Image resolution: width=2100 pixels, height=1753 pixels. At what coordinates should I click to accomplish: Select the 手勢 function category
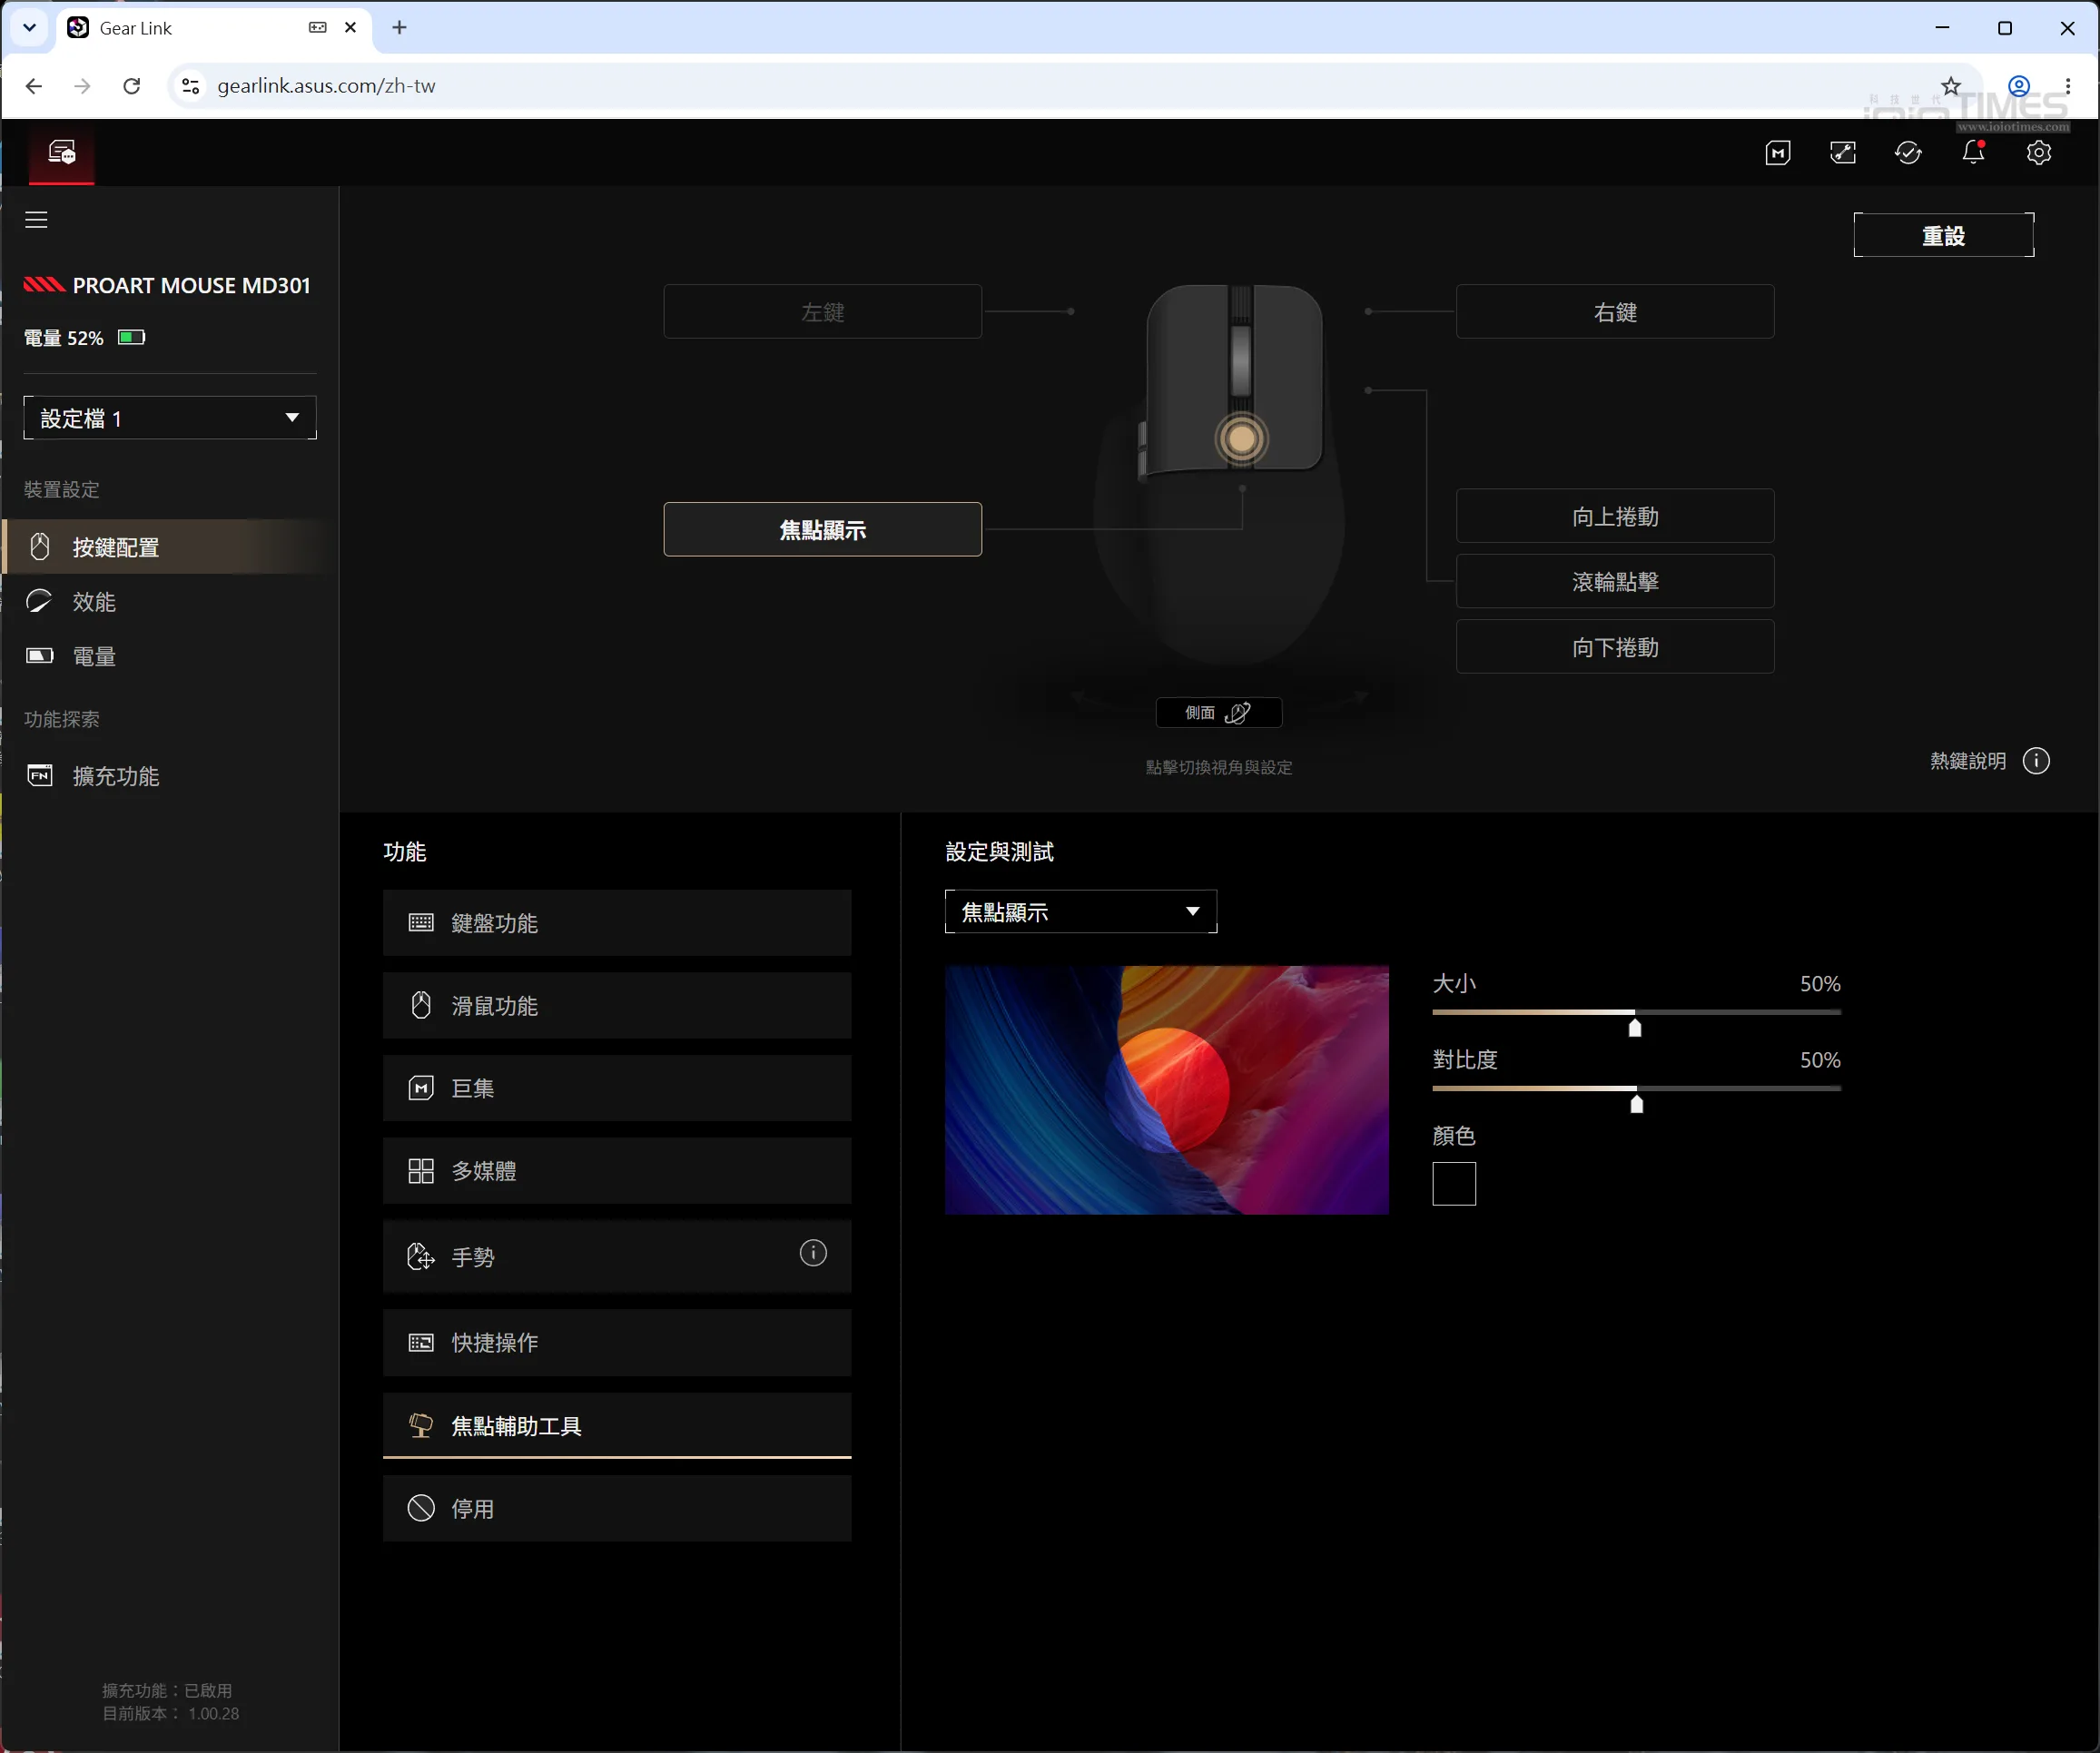pyautogui.click(x=617, y=1256)
